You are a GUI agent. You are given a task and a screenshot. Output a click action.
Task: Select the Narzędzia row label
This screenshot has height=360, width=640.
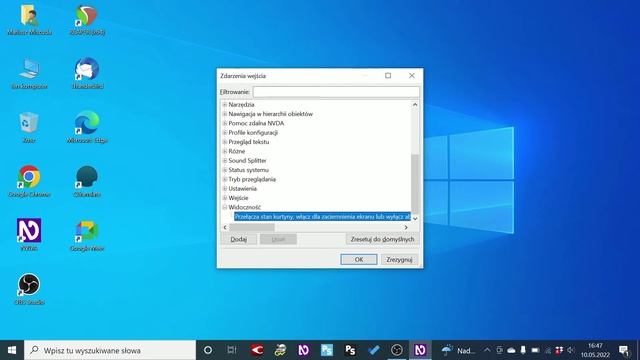tap(241, 104)
